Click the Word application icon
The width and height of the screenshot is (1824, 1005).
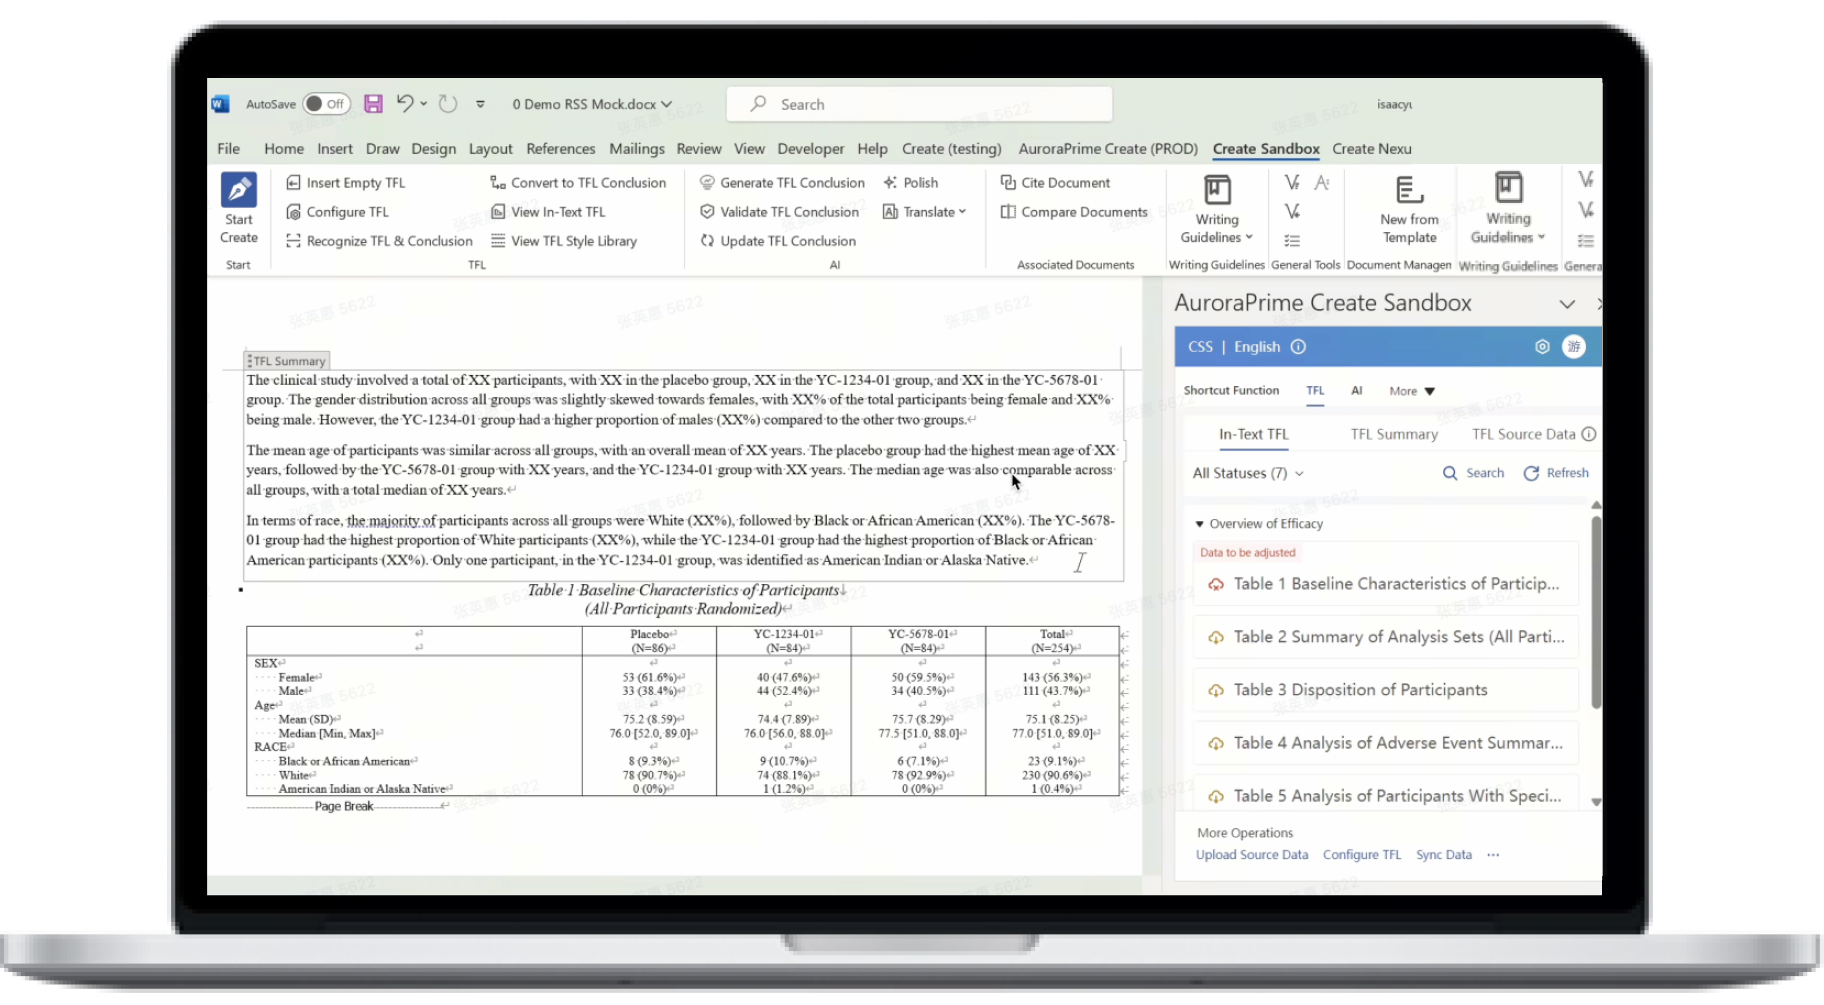[x=221, y=104]
